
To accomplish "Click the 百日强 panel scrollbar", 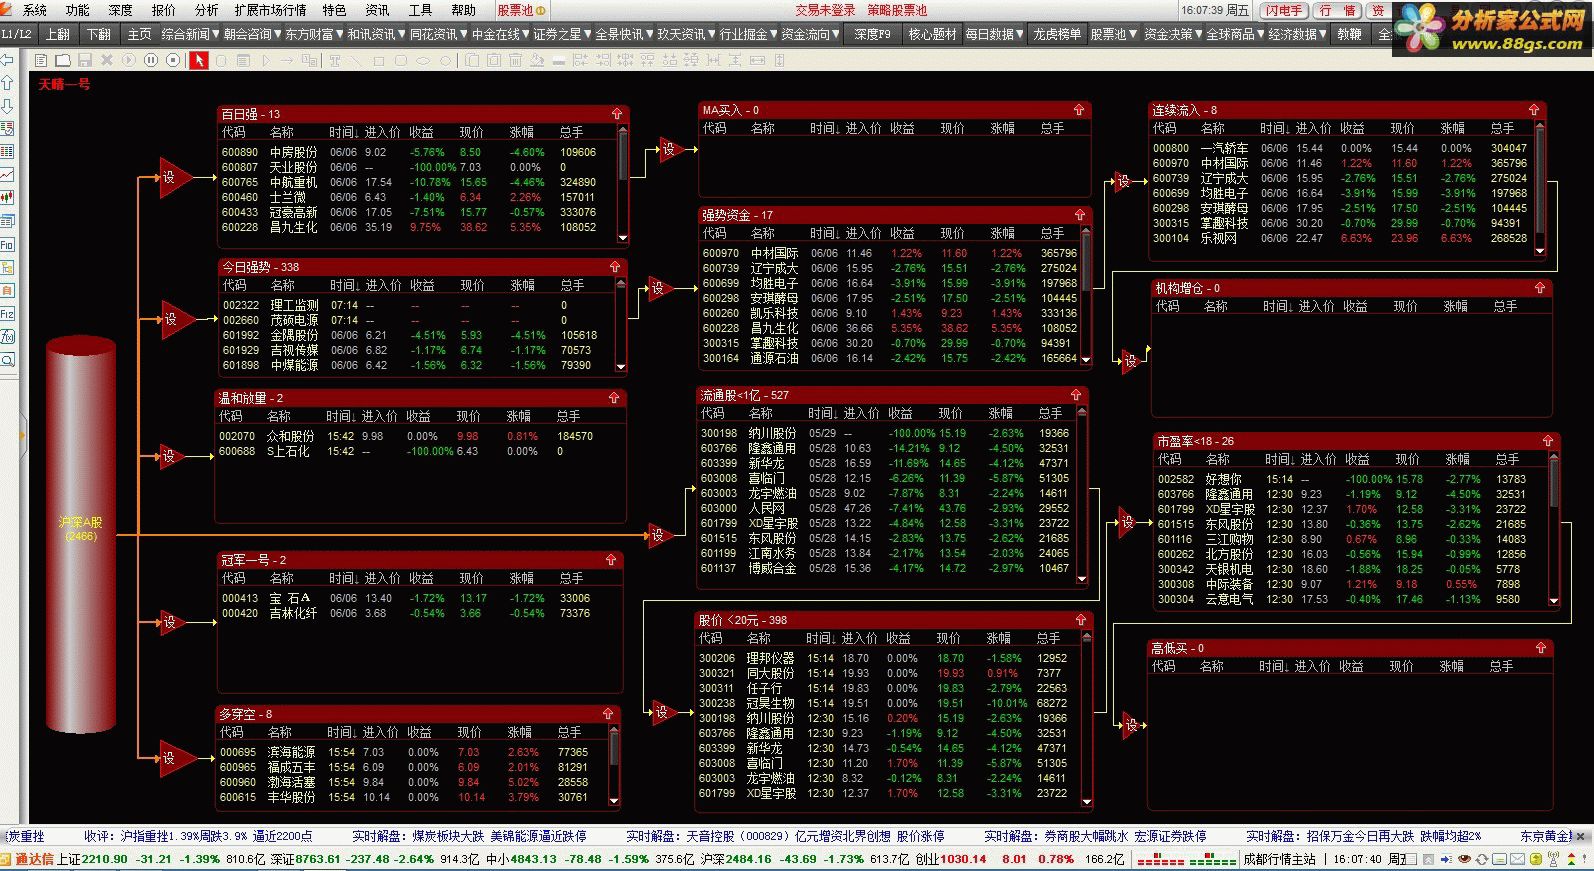I will coord(623,184).
